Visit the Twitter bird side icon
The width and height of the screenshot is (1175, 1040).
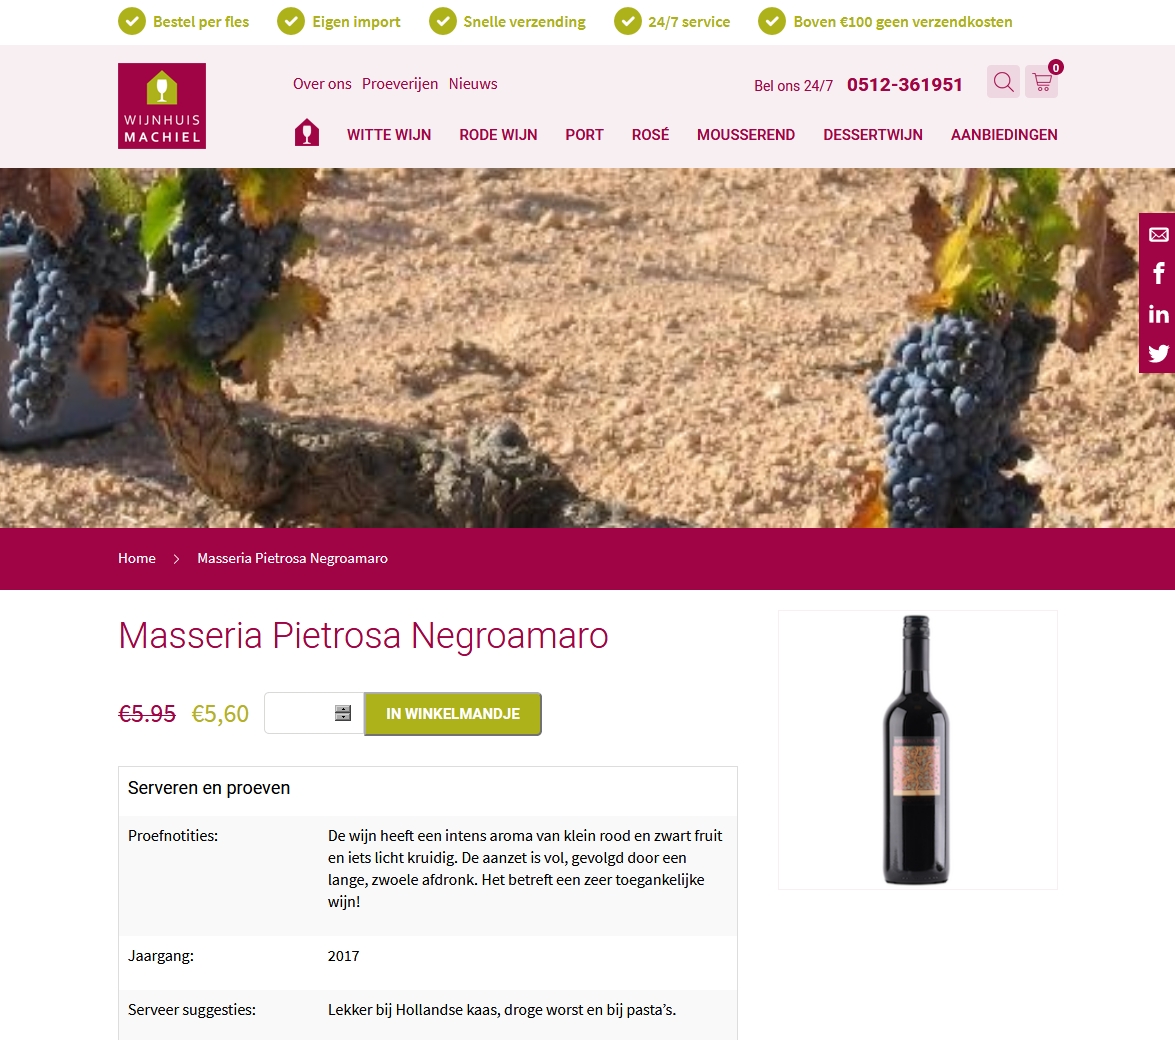point(1159,353)
